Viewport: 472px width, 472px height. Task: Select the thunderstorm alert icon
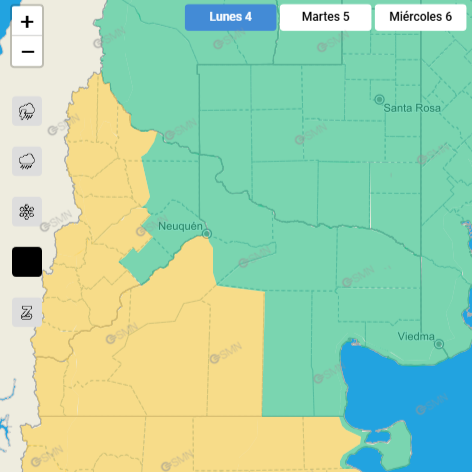pos(27,111)
